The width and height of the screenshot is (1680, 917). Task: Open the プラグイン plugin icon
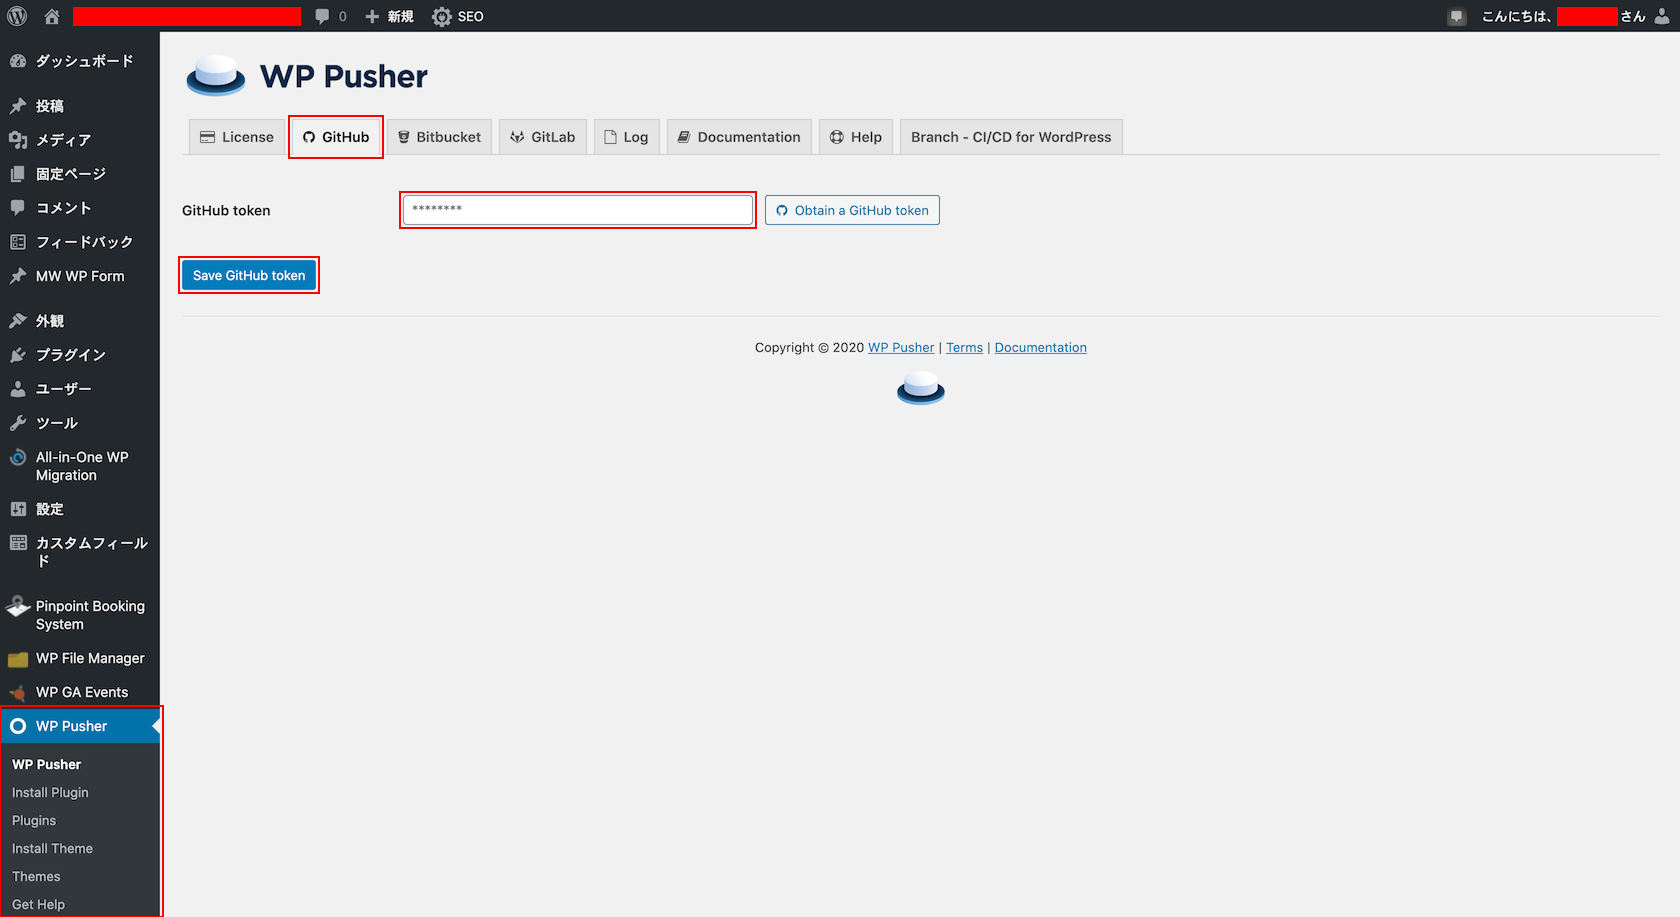coord(19,354)
